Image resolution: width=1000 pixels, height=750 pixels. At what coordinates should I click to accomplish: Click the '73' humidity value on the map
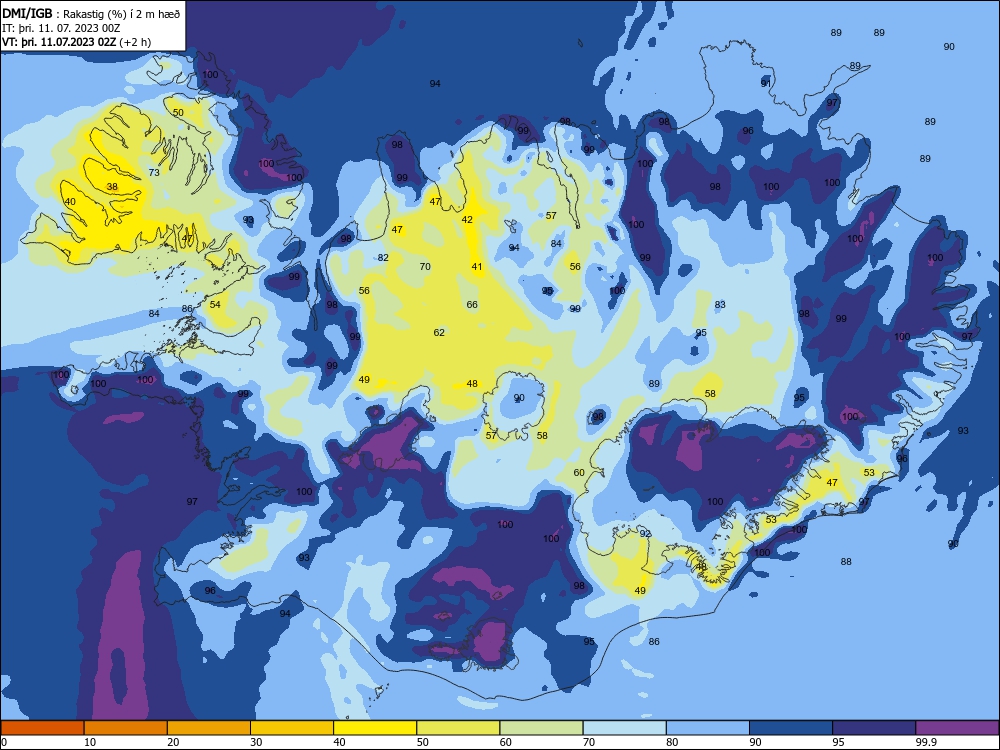coord(154,172)
